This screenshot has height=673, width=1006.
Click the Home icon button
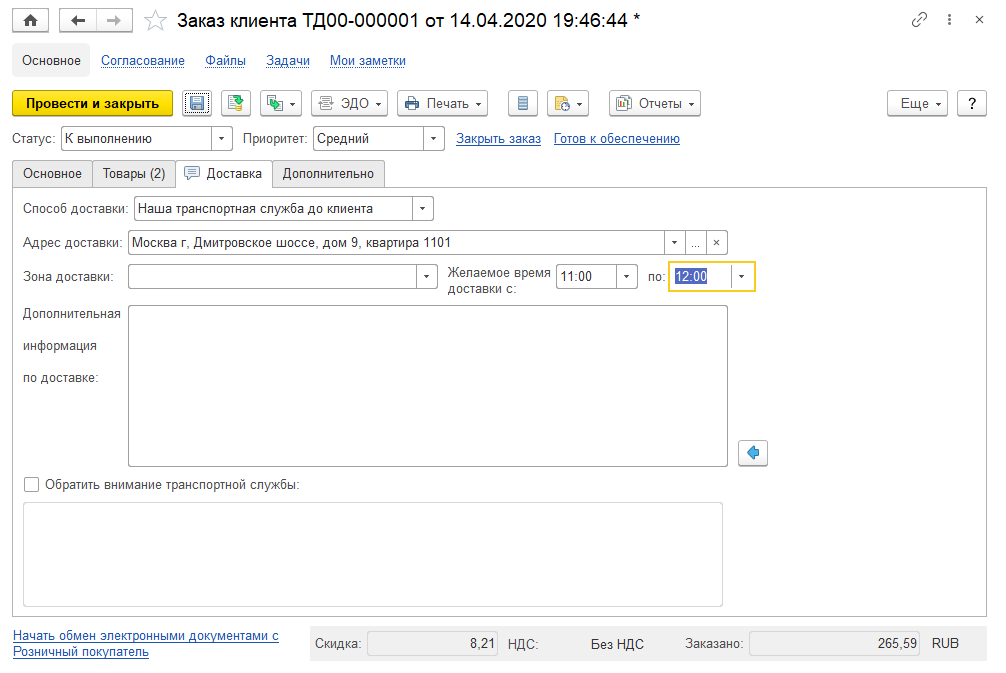click(30, 21)
